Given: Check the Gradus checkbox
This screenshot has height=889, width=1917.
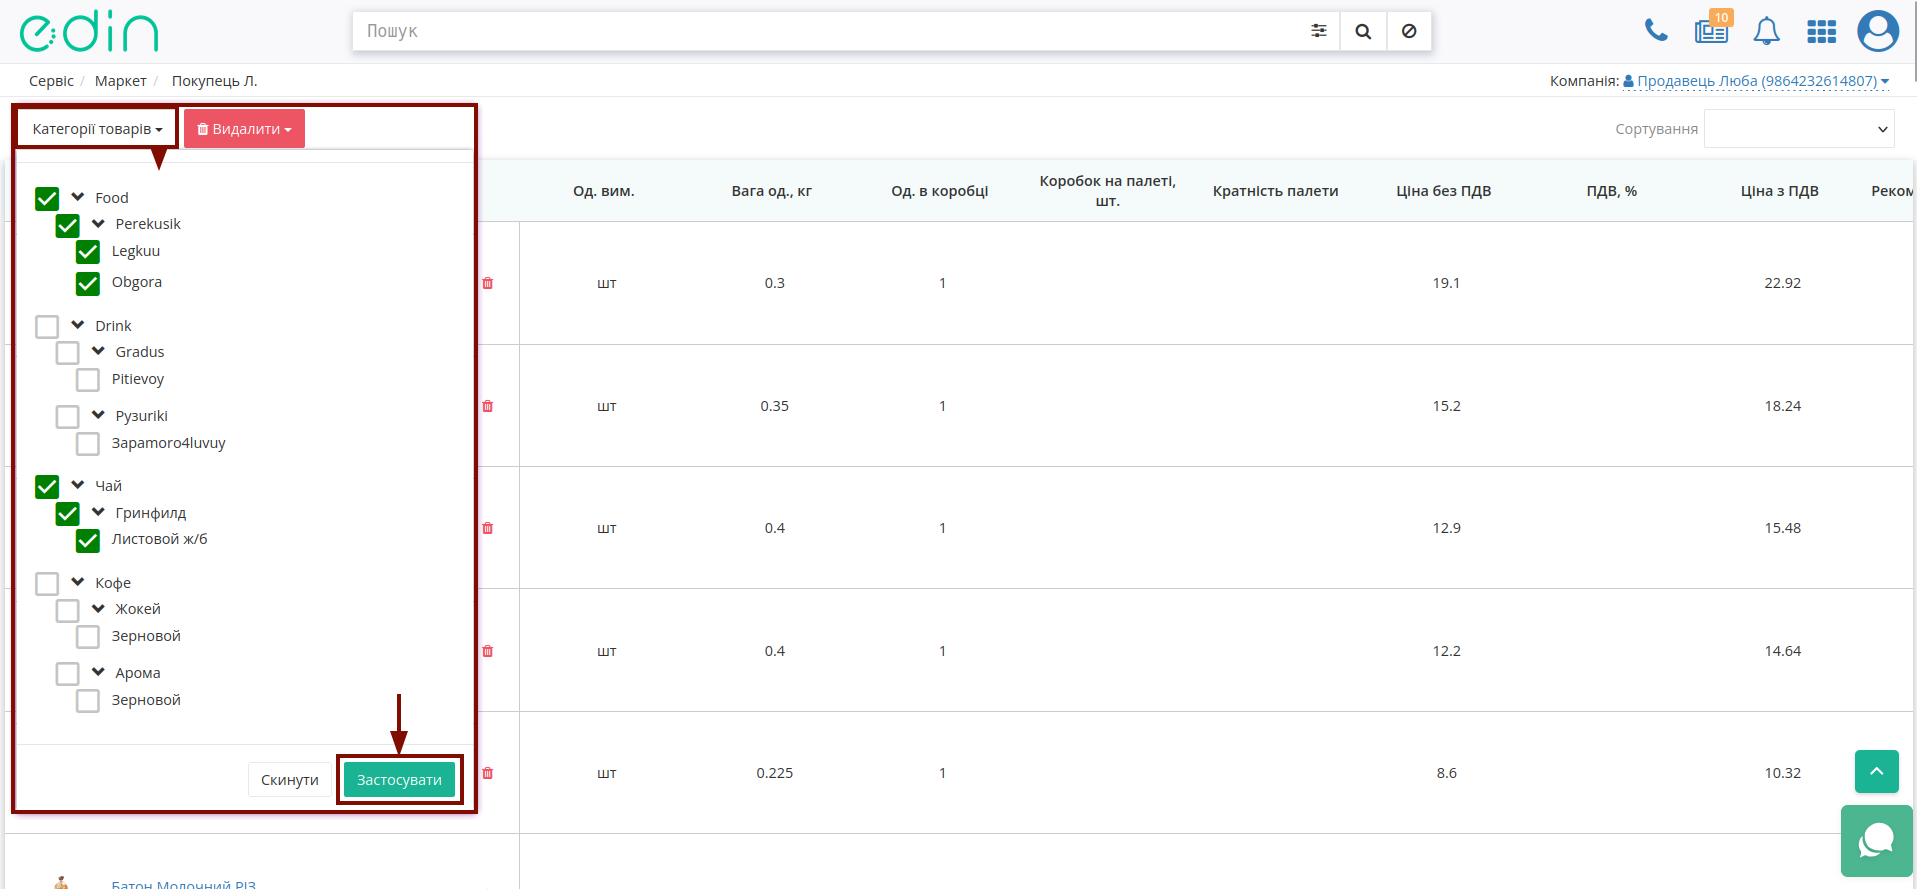Looking at the screenshot, I should pos(67,353).
